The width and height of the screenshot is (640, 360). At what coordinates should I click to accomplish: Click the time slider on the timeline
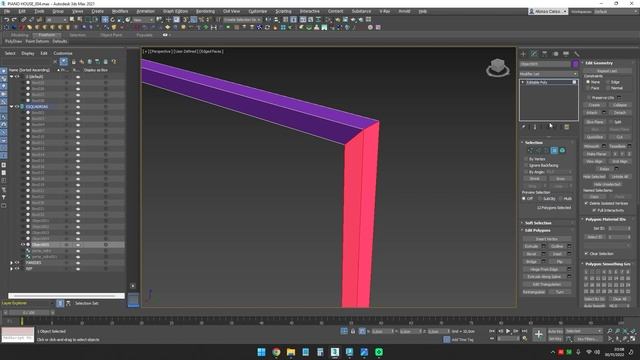[29, 313]
